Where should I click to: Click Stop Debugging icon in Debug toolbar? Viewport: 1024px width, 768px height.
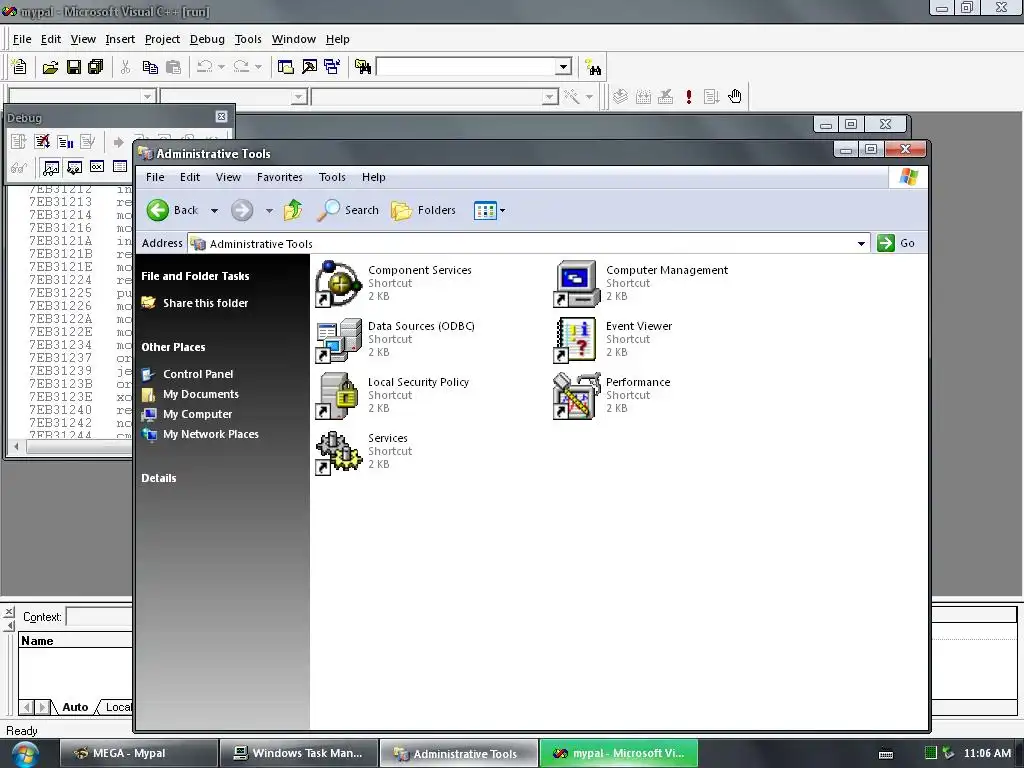(42, 142)
